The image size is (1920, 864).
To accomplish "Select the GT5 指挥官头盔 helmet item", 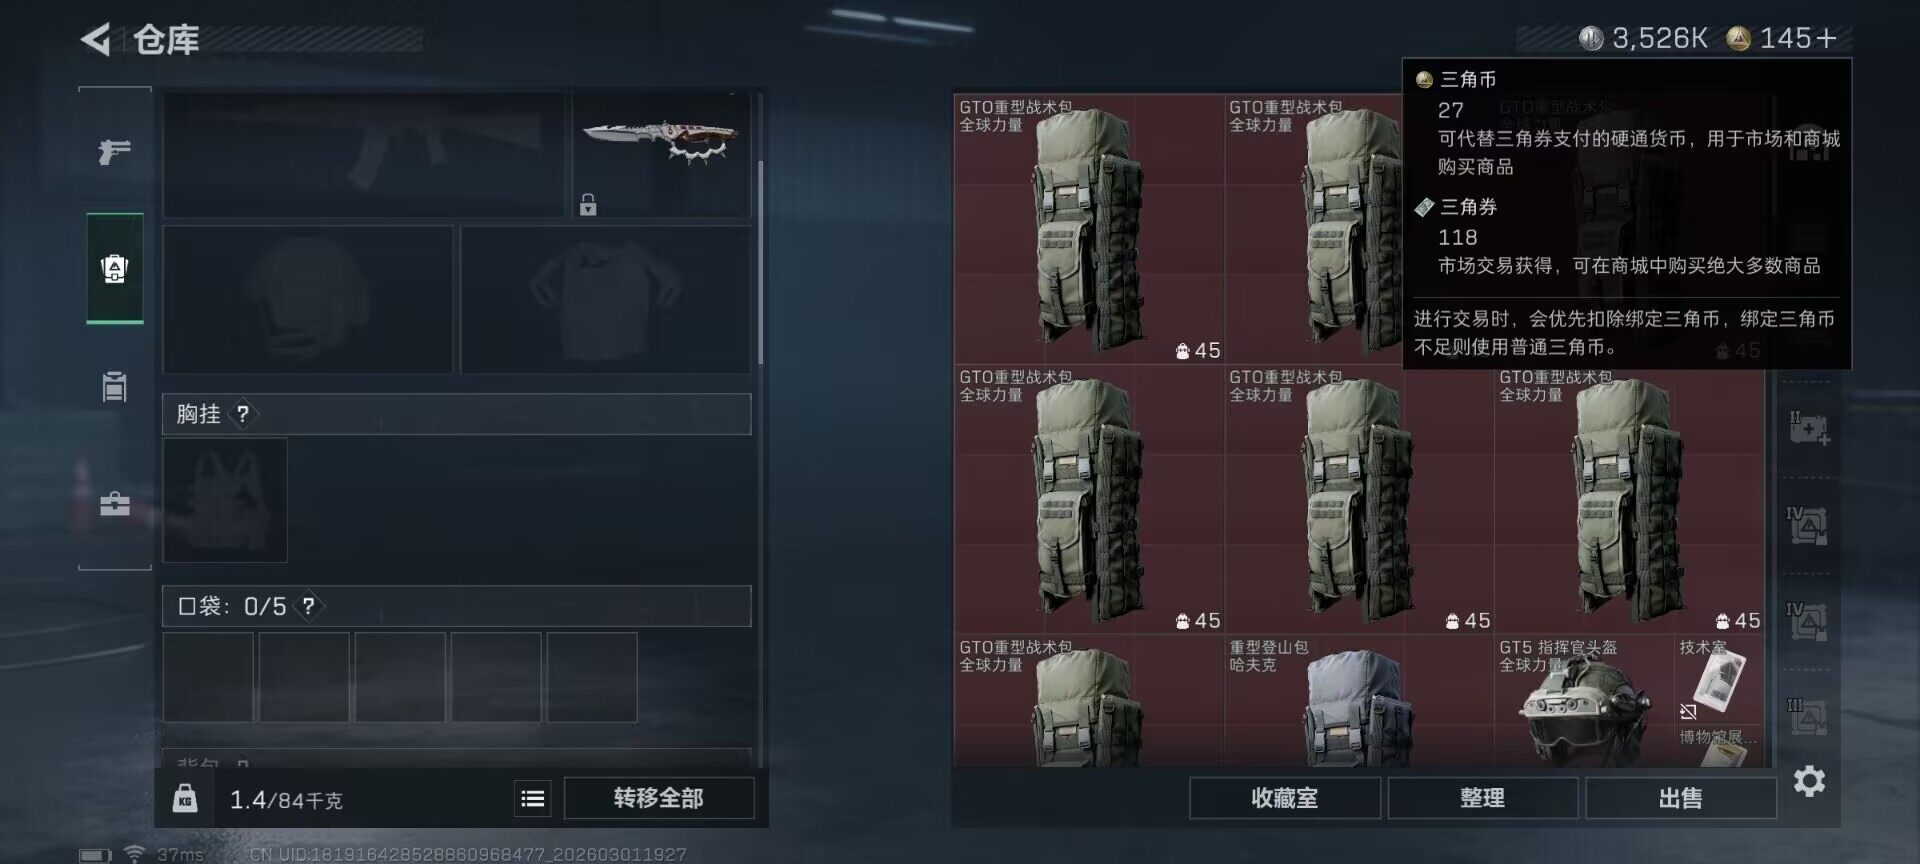I will (x=1584, y=701).
